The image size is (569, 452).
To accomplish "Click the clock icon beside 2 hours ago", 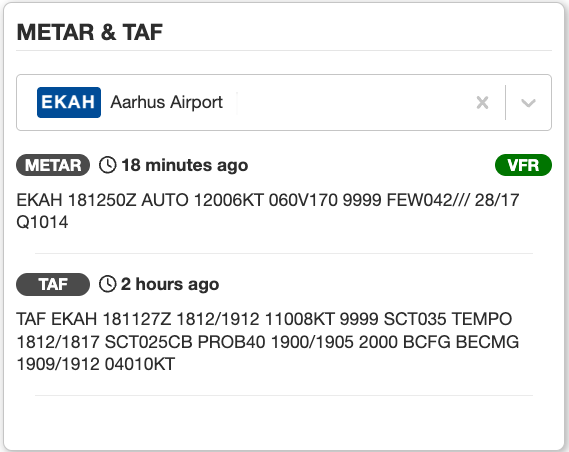I will [x=107, y=284].
